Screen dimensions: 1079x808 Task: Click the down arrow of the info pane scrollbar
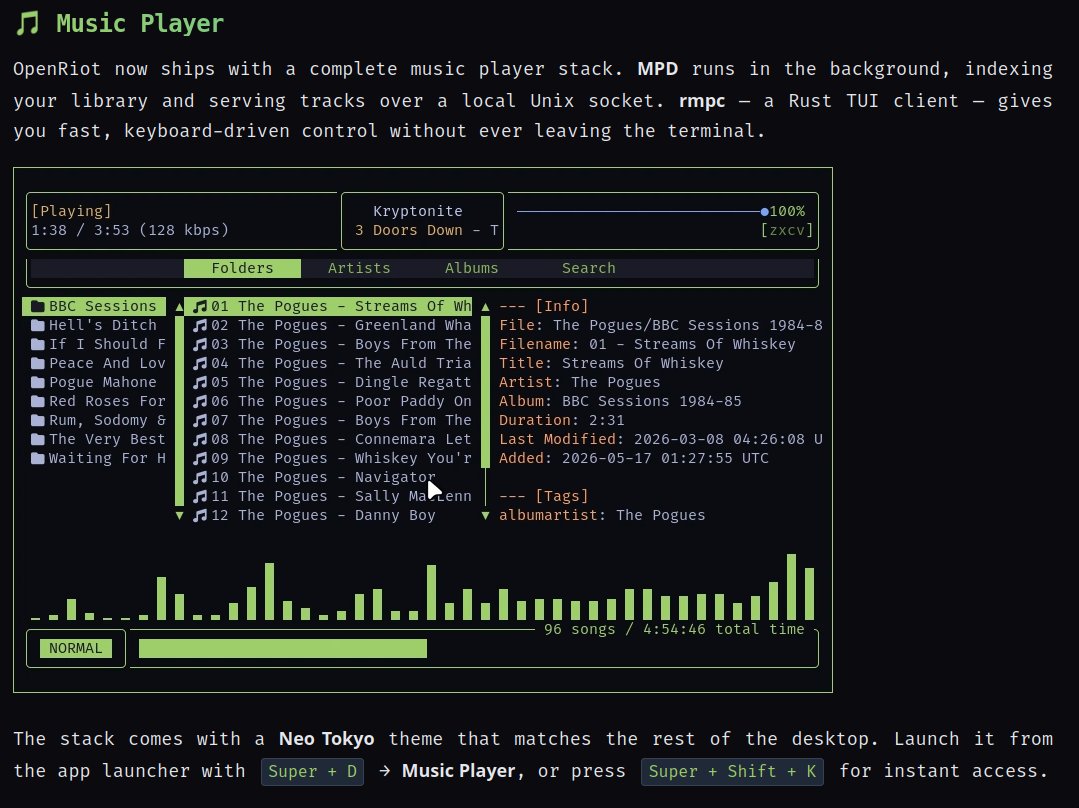(485, 515)
